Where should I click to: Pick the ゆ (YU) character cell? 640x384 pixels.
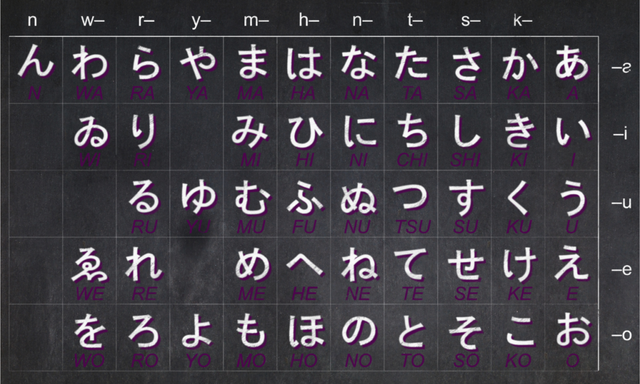(197, 204)
